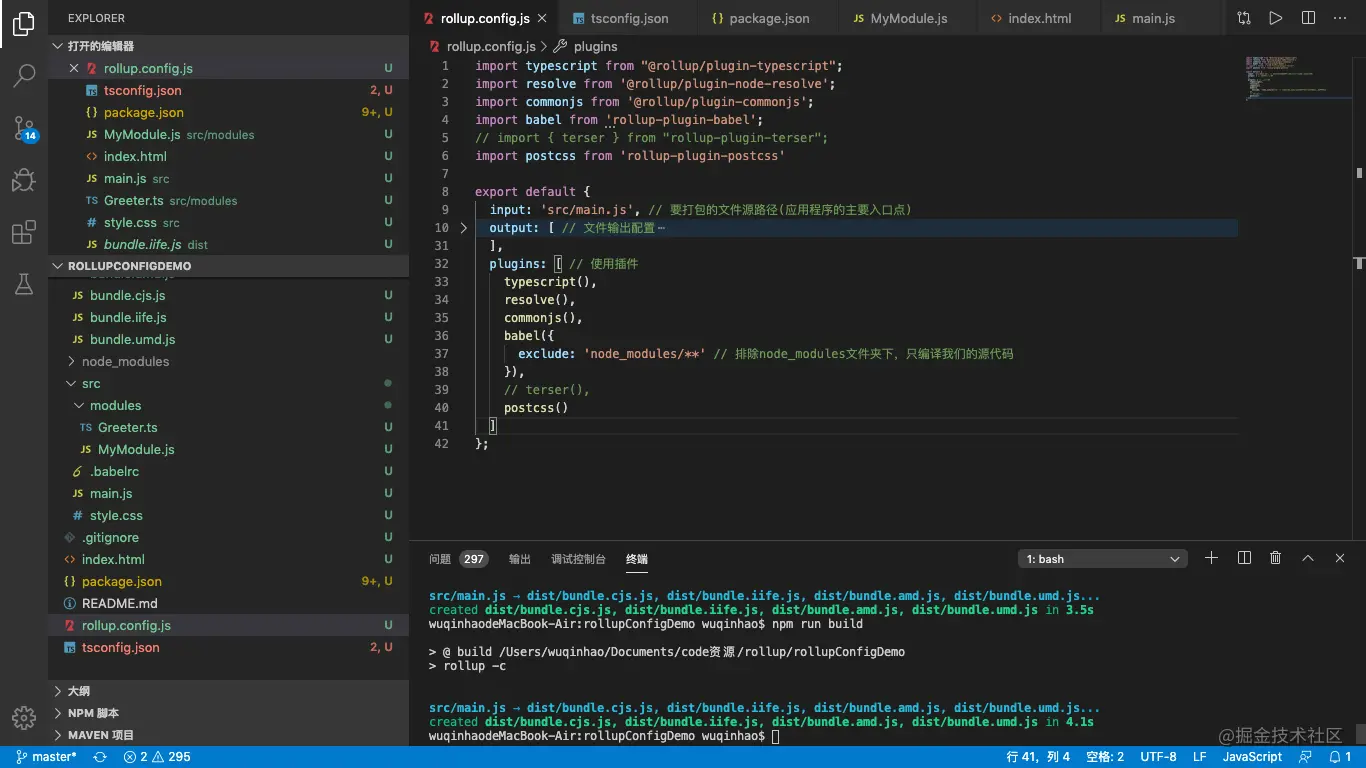The width and height of the screenshot is (1366, 768).
Task: Click the Run play icon in editor toolbar
Action: click(1275, 18)
